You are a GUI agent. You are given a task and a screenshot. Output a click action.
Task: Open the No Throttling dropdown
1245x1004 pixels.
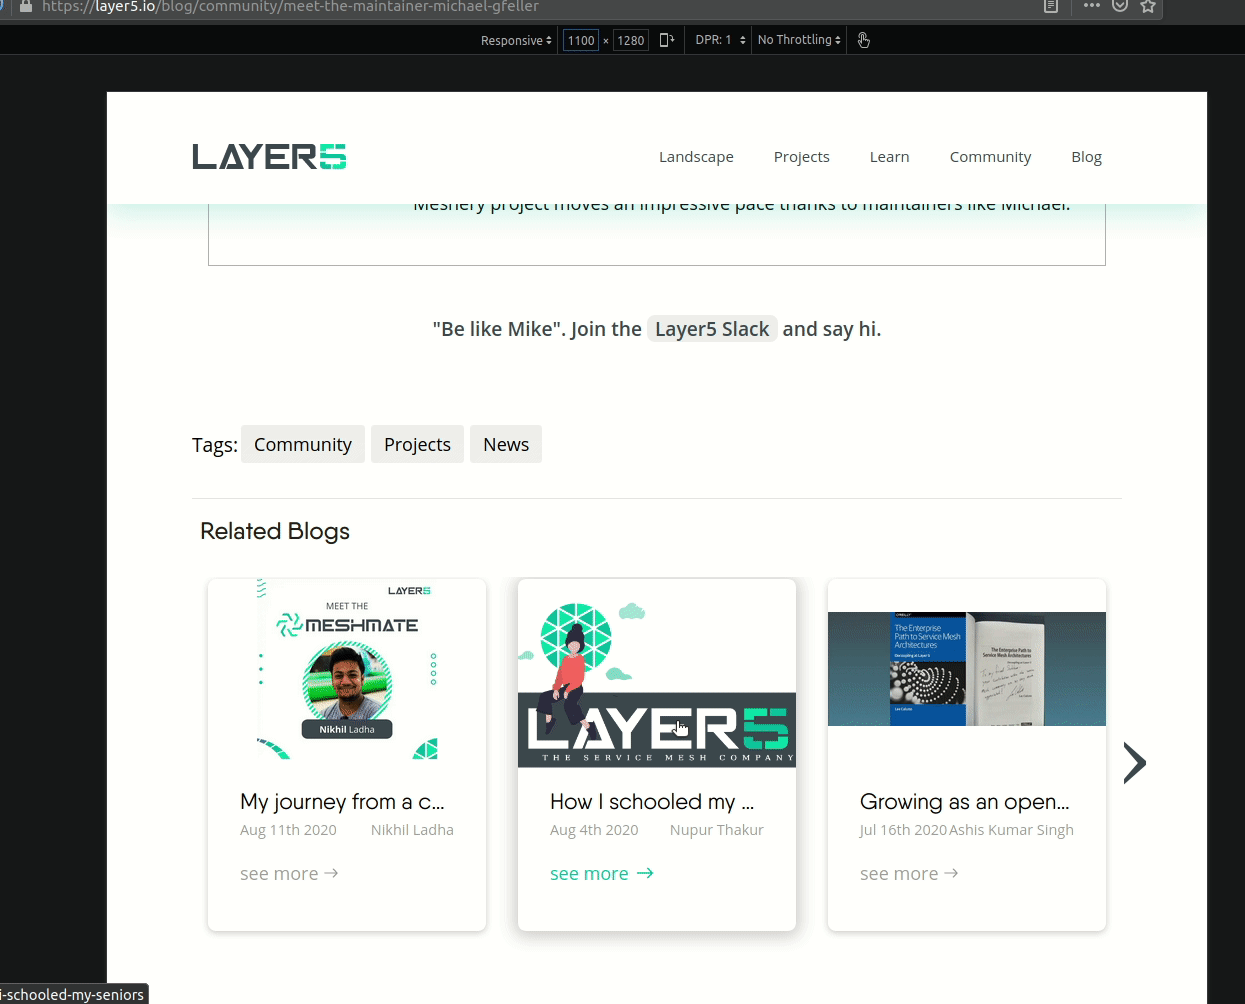(x=799, y=40)
